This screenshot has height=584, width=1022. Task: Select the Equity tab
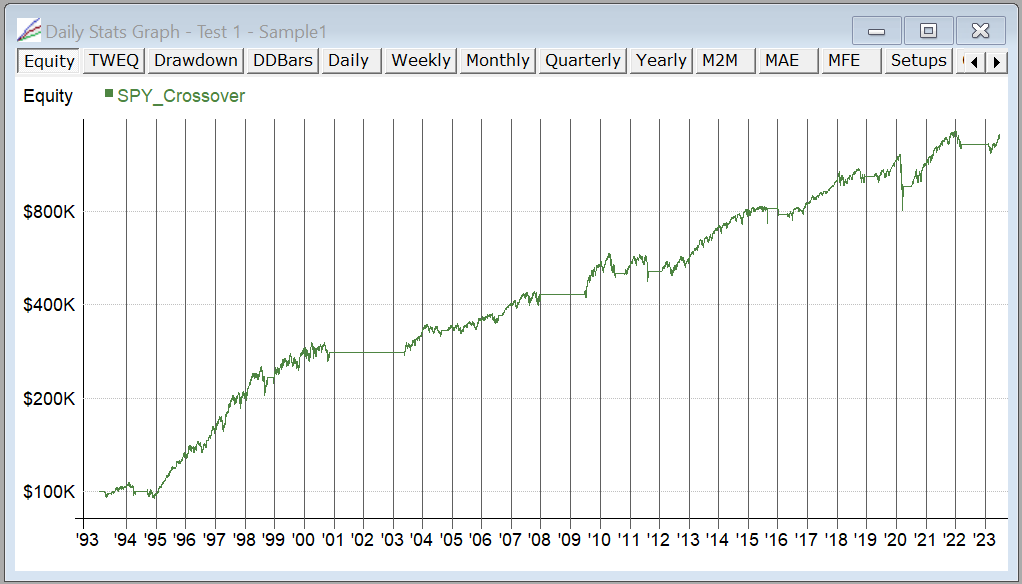point(50,61)
